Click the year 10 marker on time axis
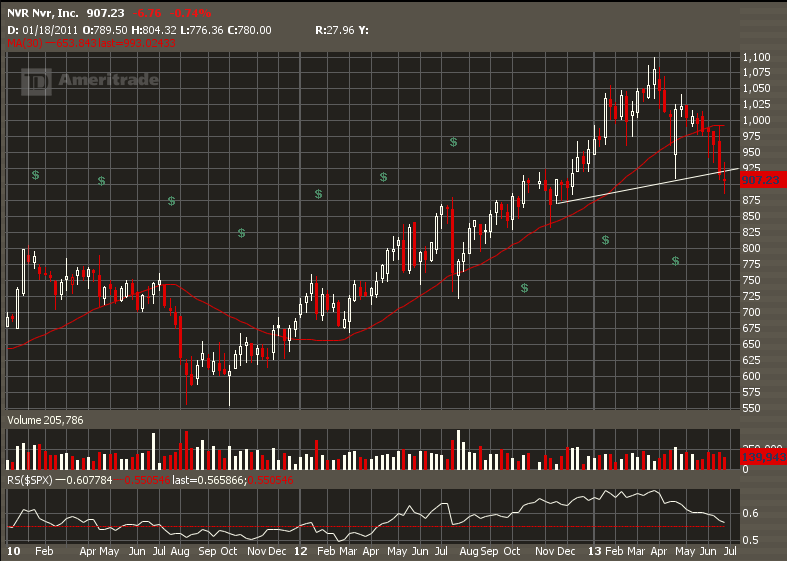 14,551
